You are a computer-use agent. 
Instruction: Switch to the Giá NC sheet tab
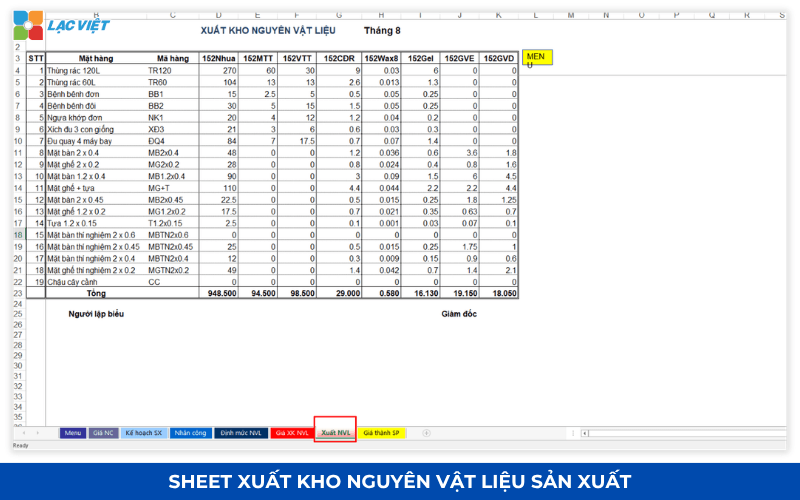(104, 433)
